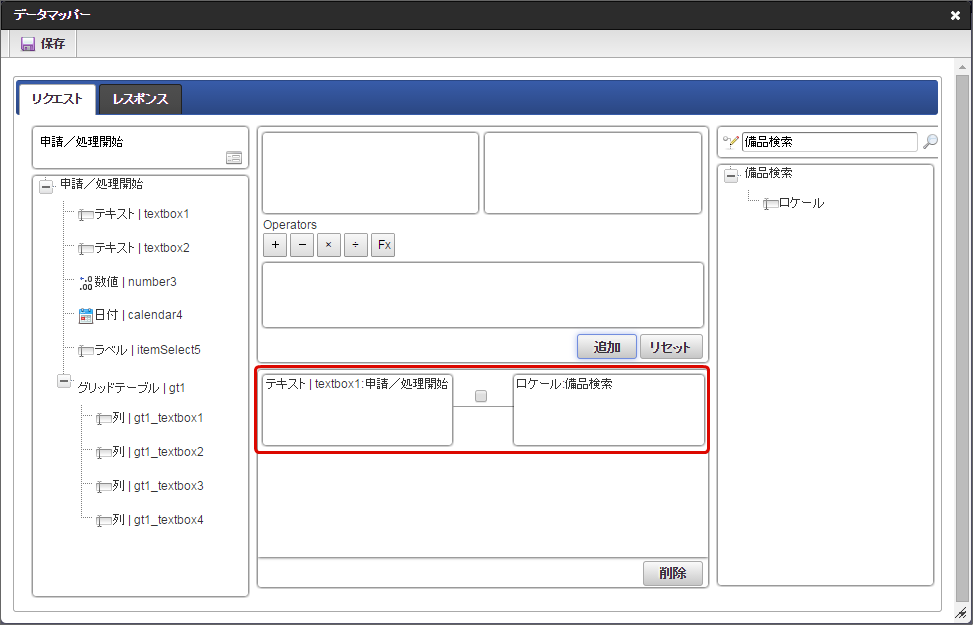The width and height of the screenshot is (973, 625).
Task: Collapse the 申請/処理開始 root node
Action: coord(46,186)
